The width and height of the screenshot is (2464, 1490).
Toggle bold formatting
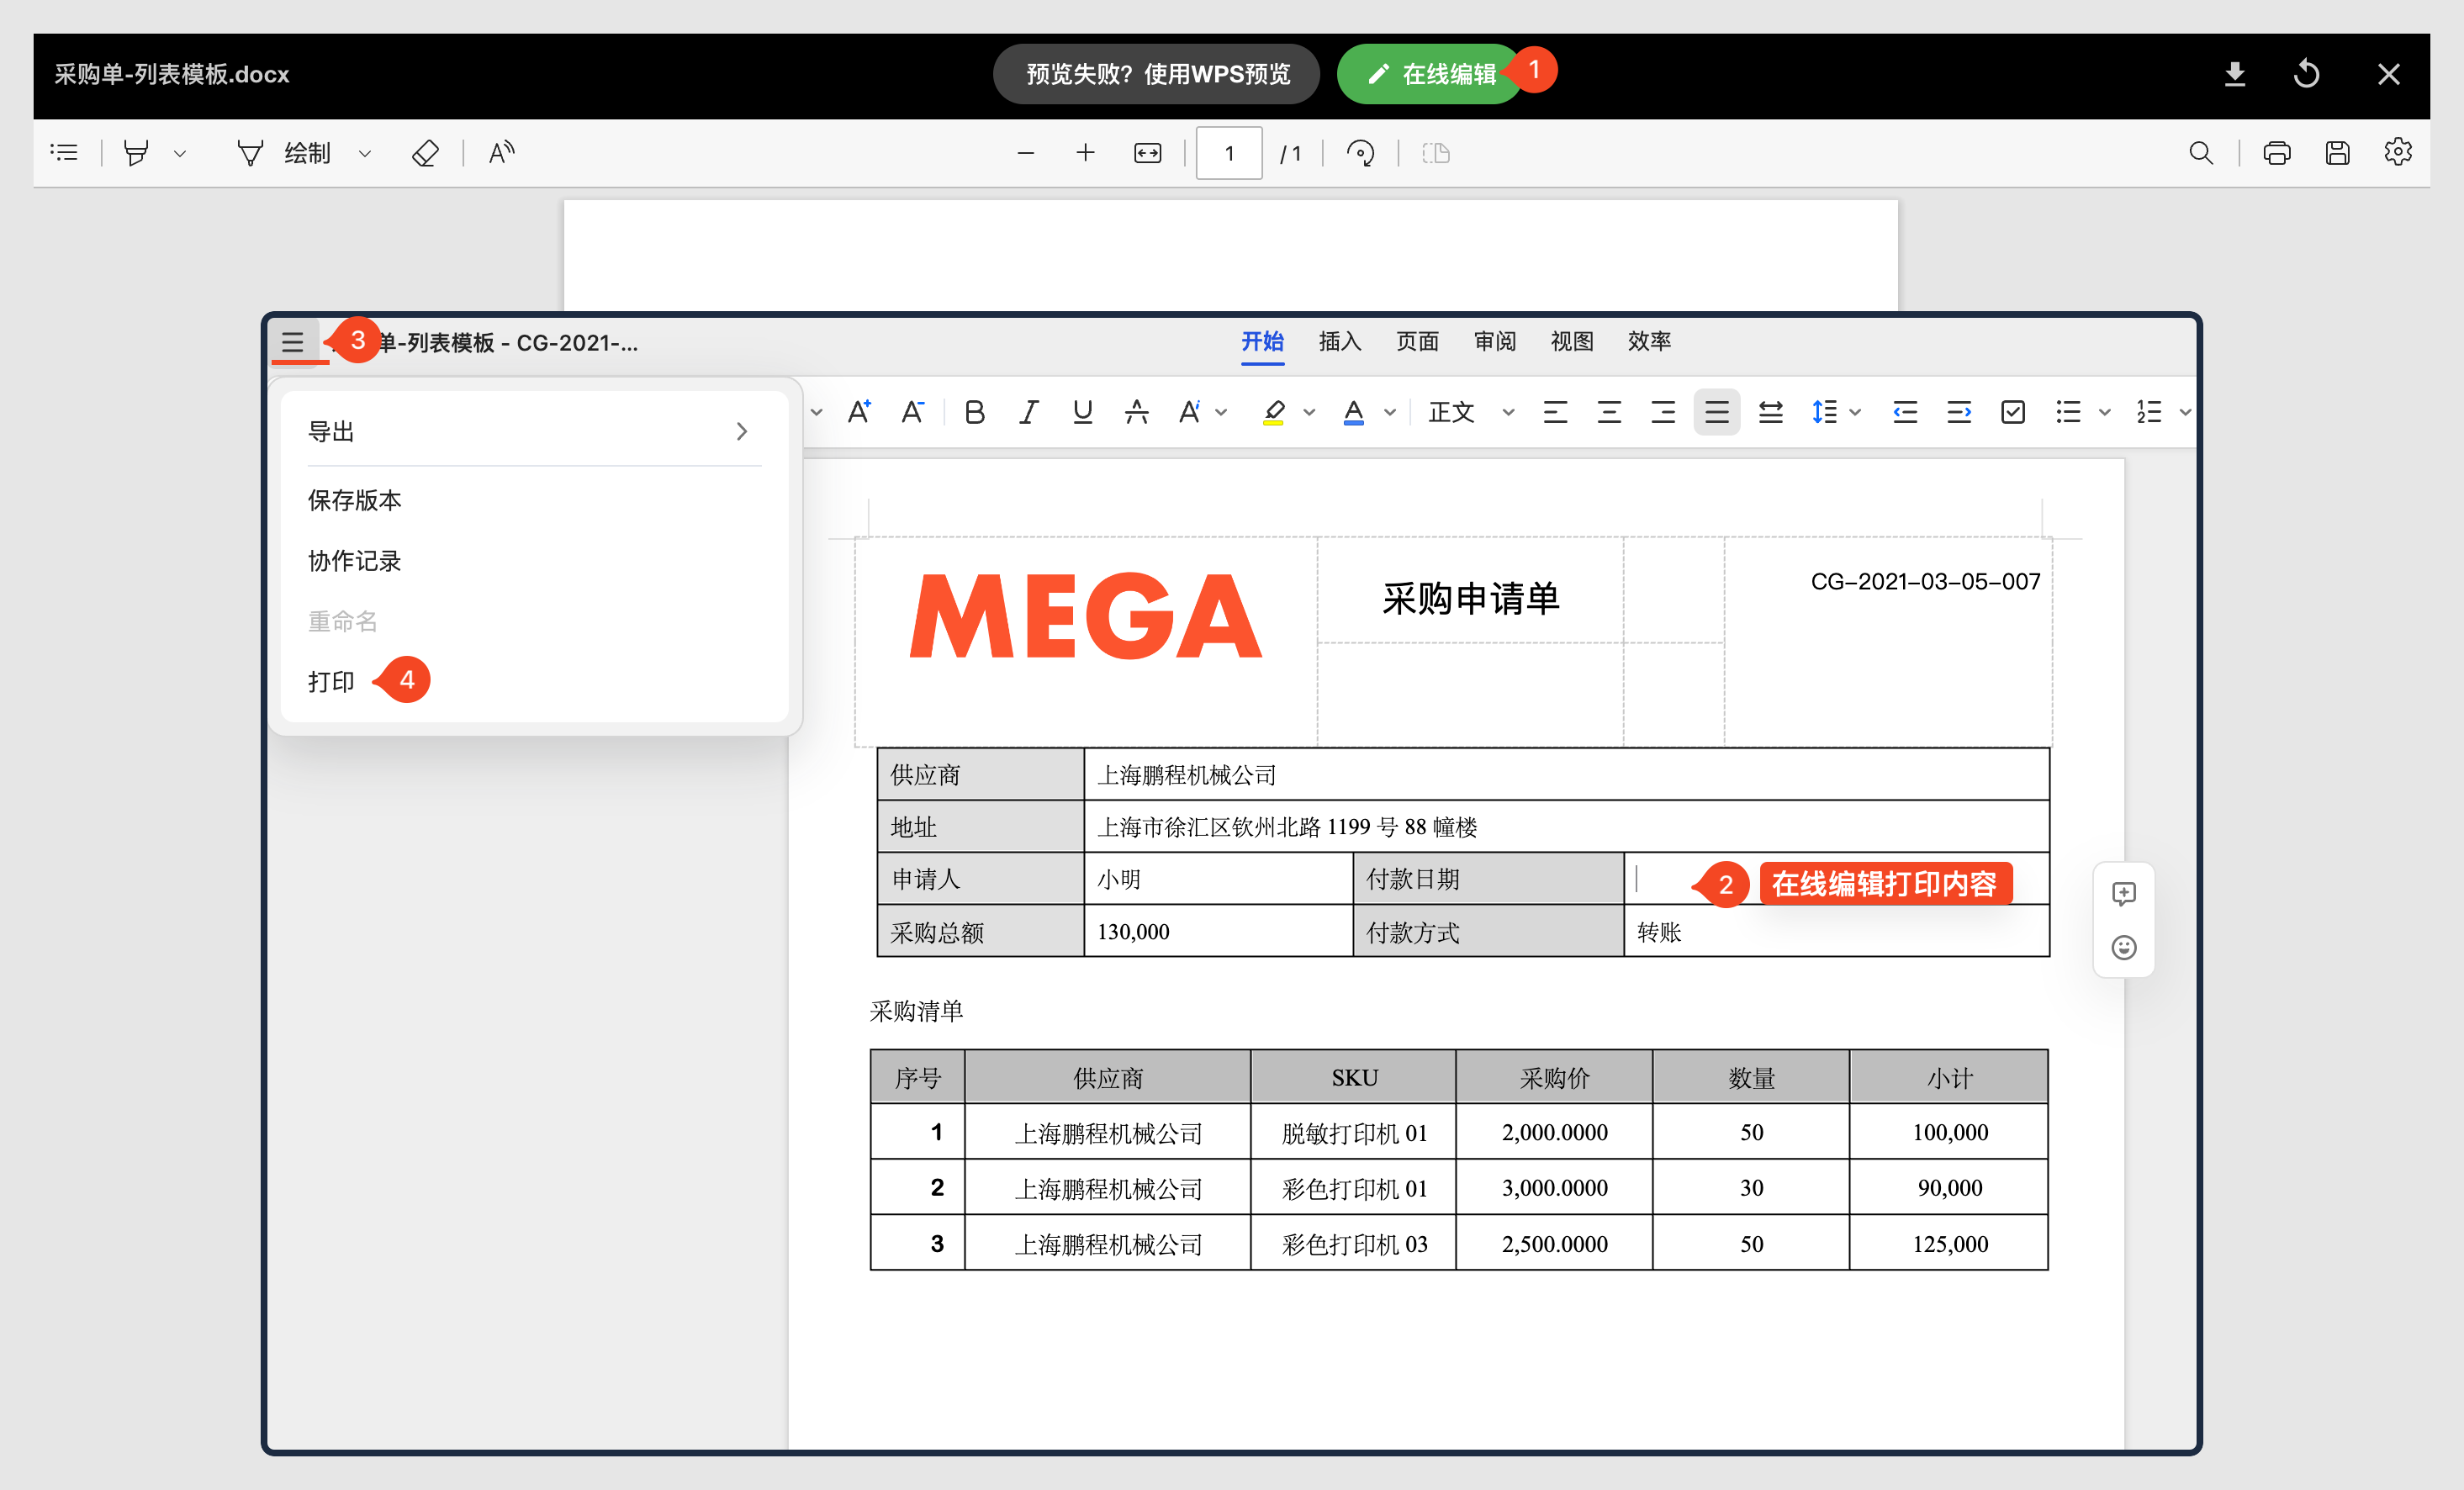click(974, 412)
